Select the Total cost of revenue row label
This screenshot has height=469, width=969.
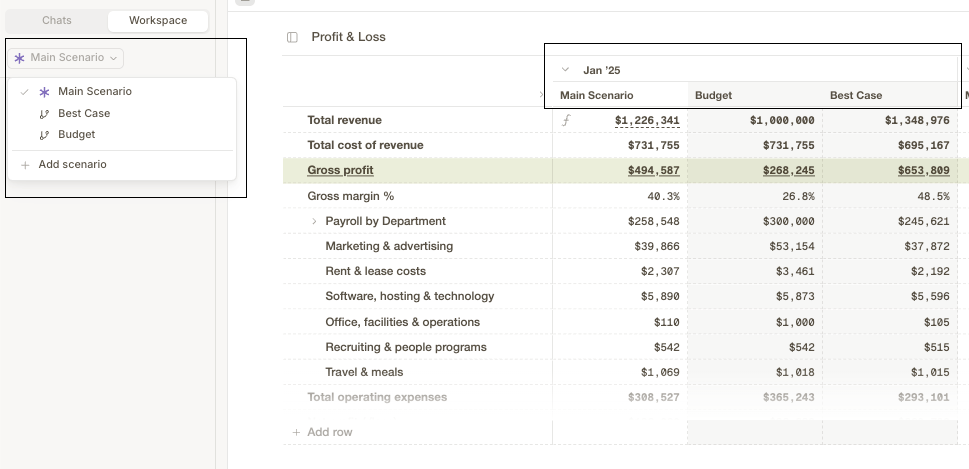point(365,145)
